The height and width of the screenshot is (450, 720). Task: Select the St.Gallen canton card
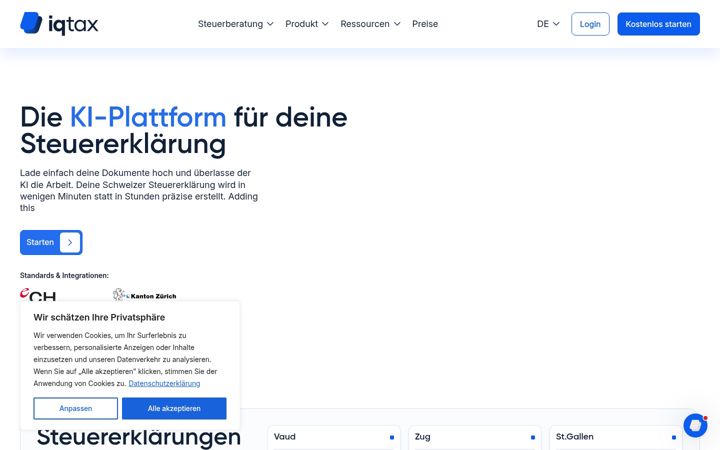click(616, 438)
